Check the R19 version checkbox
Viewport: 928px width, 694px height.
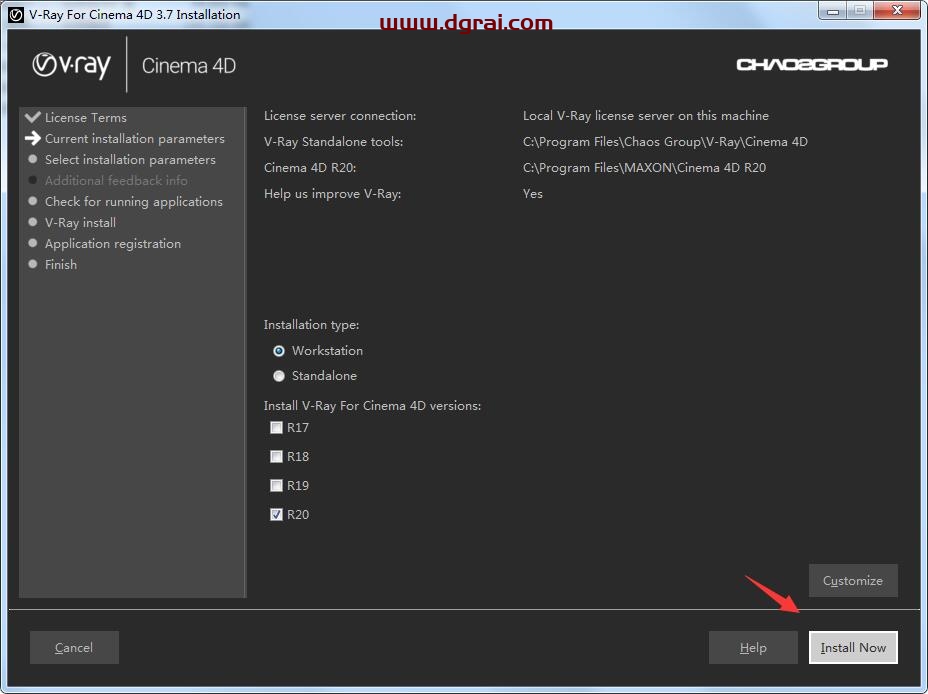[x=277, y=486]
